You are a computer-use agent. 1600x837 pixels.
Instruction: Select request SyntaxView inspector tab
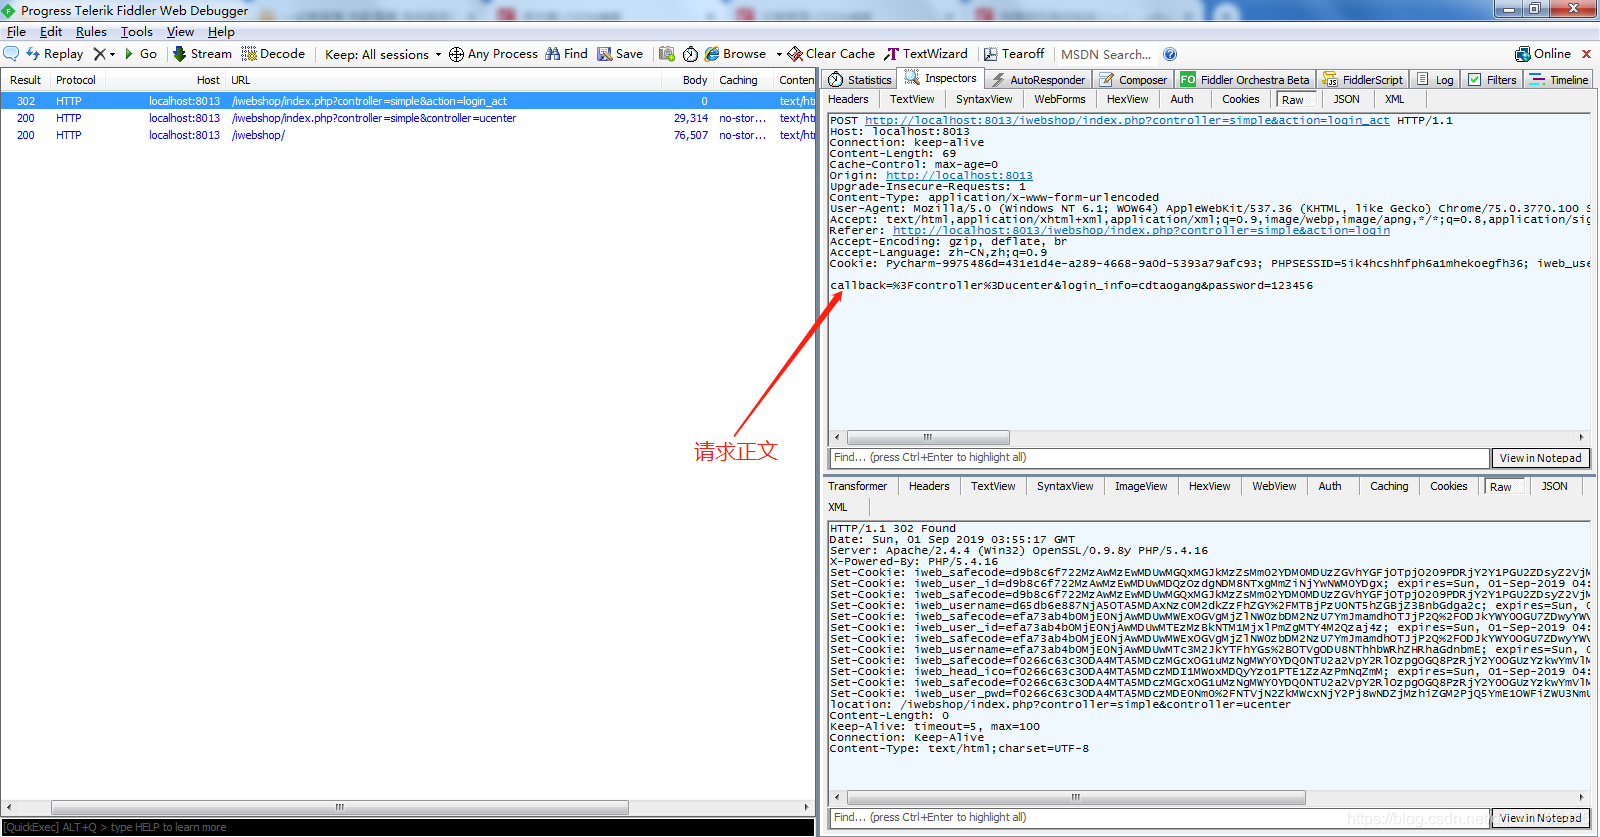click(x=984, y=99)
